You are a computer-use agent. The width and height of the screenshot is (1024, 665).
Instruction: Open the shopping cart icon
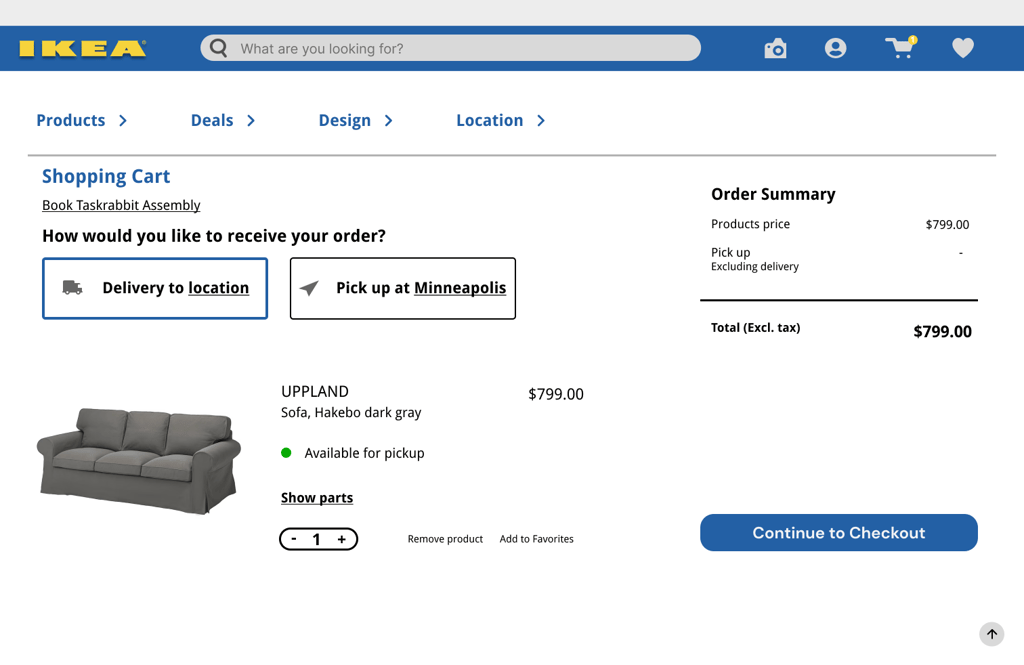(x=901, y=48)
